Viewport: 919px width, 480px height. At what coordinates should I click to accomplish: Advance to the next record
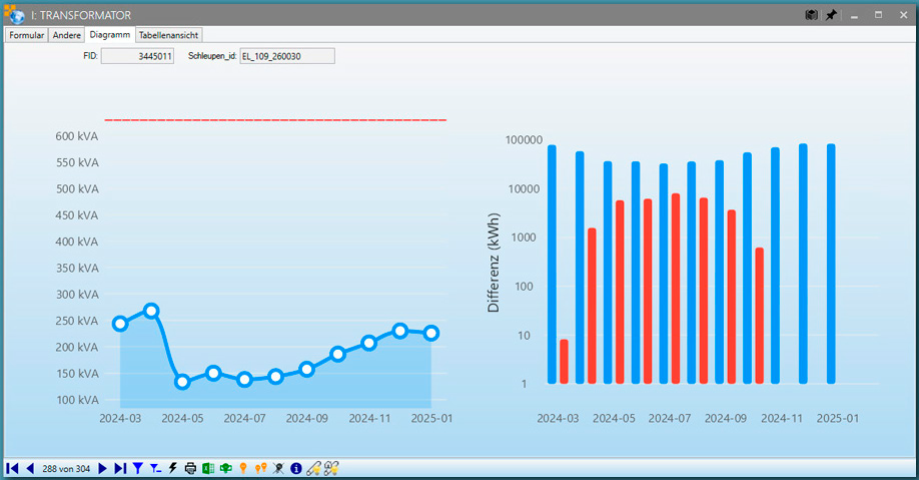click(102, 468)
